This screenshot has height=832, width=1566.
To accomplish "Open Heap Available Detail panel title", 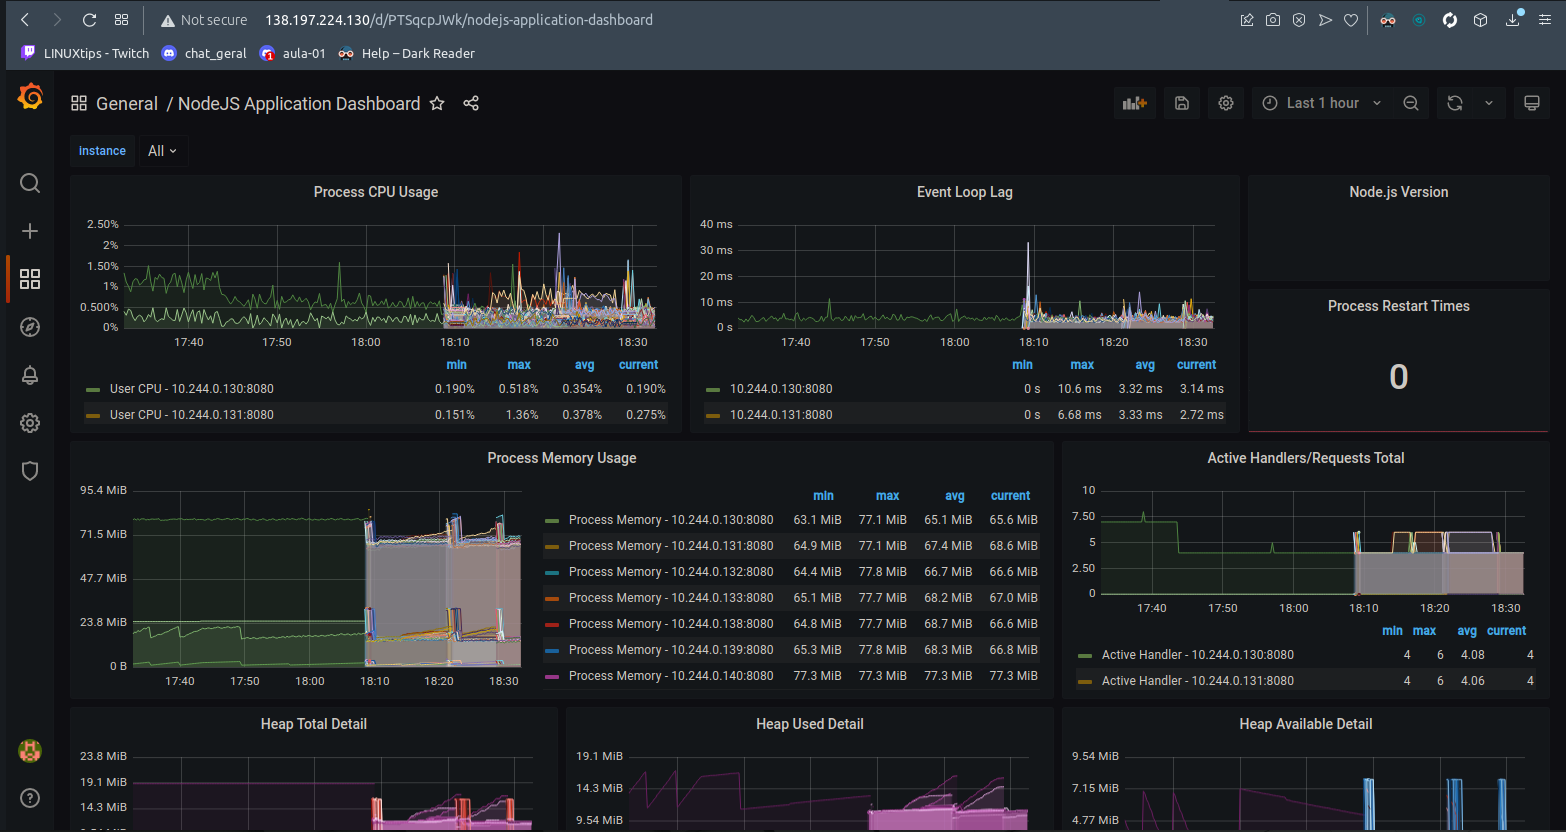I will [1306, 724].
